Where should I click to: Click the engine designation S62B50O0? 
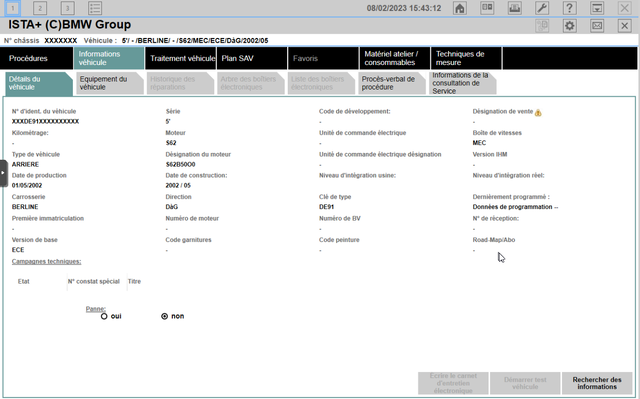pos(180,164)
